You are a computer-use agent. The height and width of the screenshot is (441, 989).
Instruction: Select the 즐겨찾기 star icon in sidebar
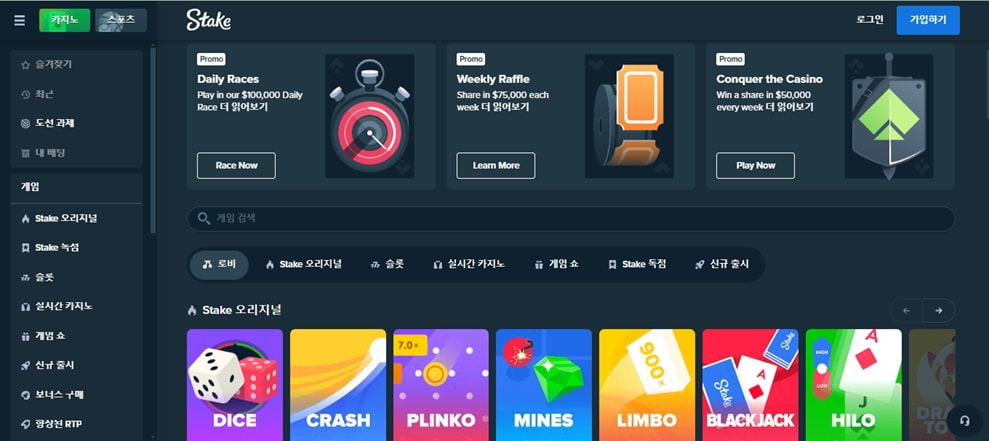25,65
